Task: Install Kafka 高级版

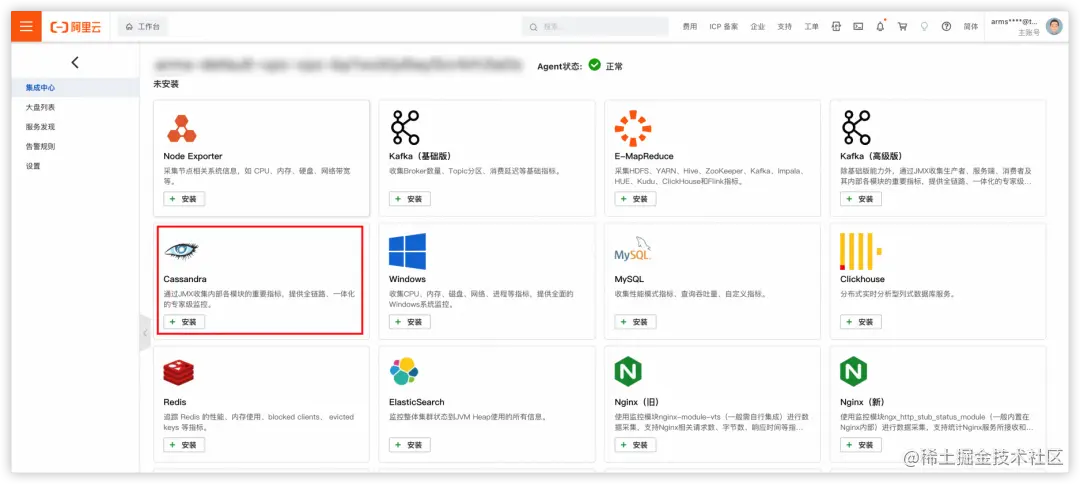Action: (861, 199)
